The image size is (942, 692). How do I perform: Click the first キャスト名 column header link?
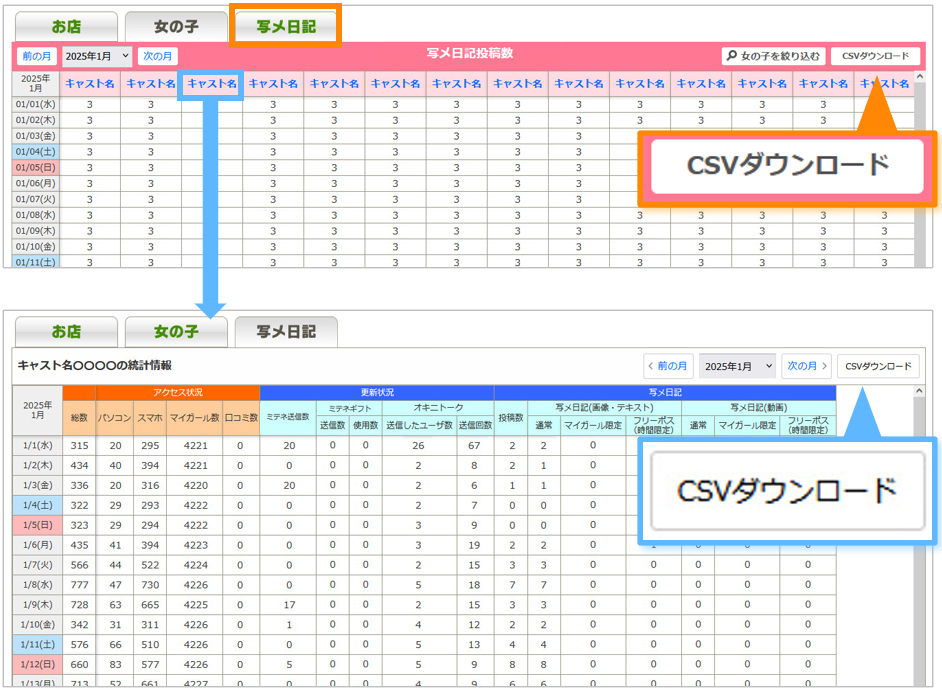click(90, 84)
